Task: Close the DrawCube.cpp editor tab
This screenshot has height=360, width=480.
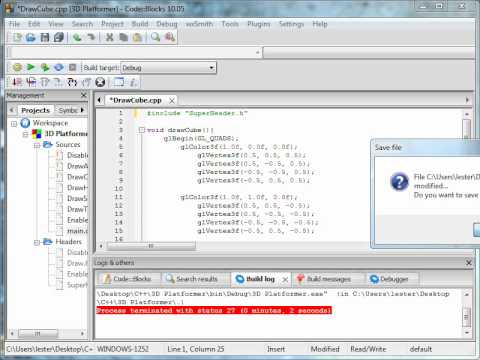Action: [172, 101]
